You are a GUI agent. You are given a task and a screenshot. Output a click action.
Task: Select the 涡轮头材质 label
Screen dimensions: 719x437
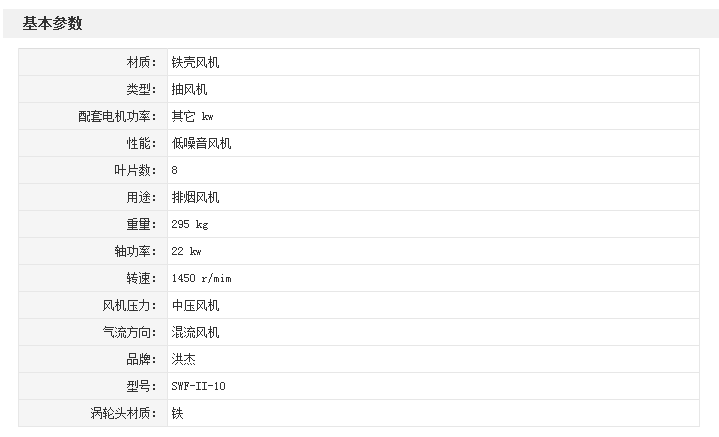point(123,413)
